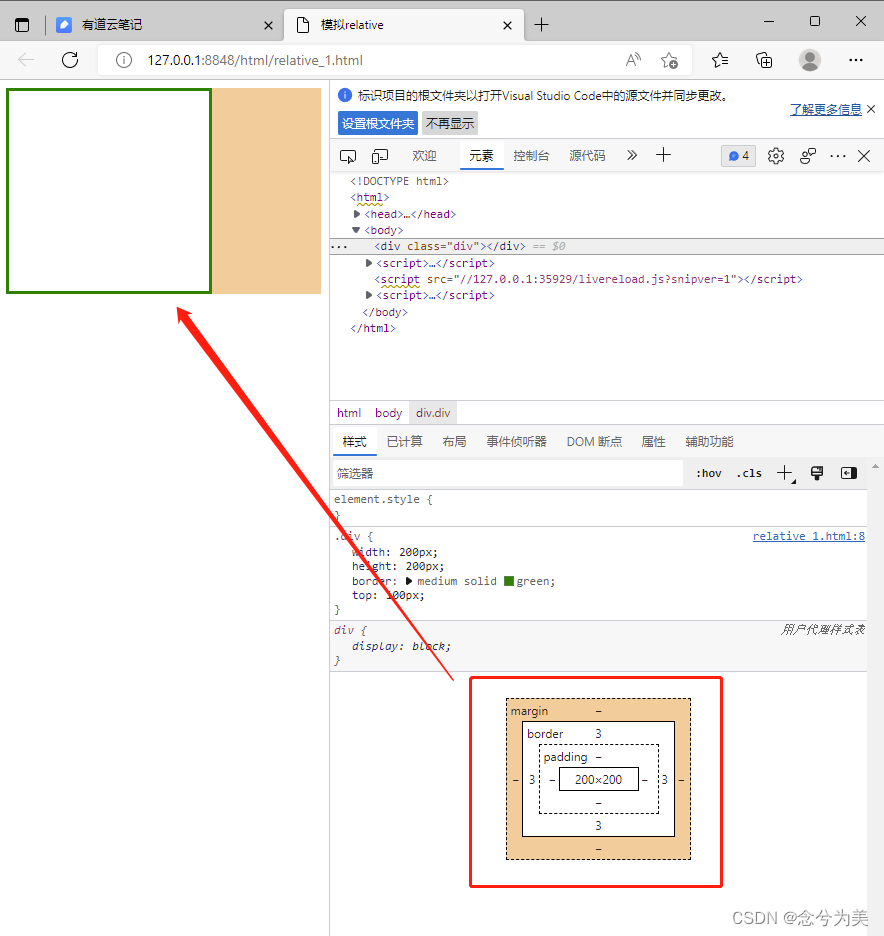Switch to the DOM 断点 pane tab
884x936 pixels.
[x=595, y=442]
